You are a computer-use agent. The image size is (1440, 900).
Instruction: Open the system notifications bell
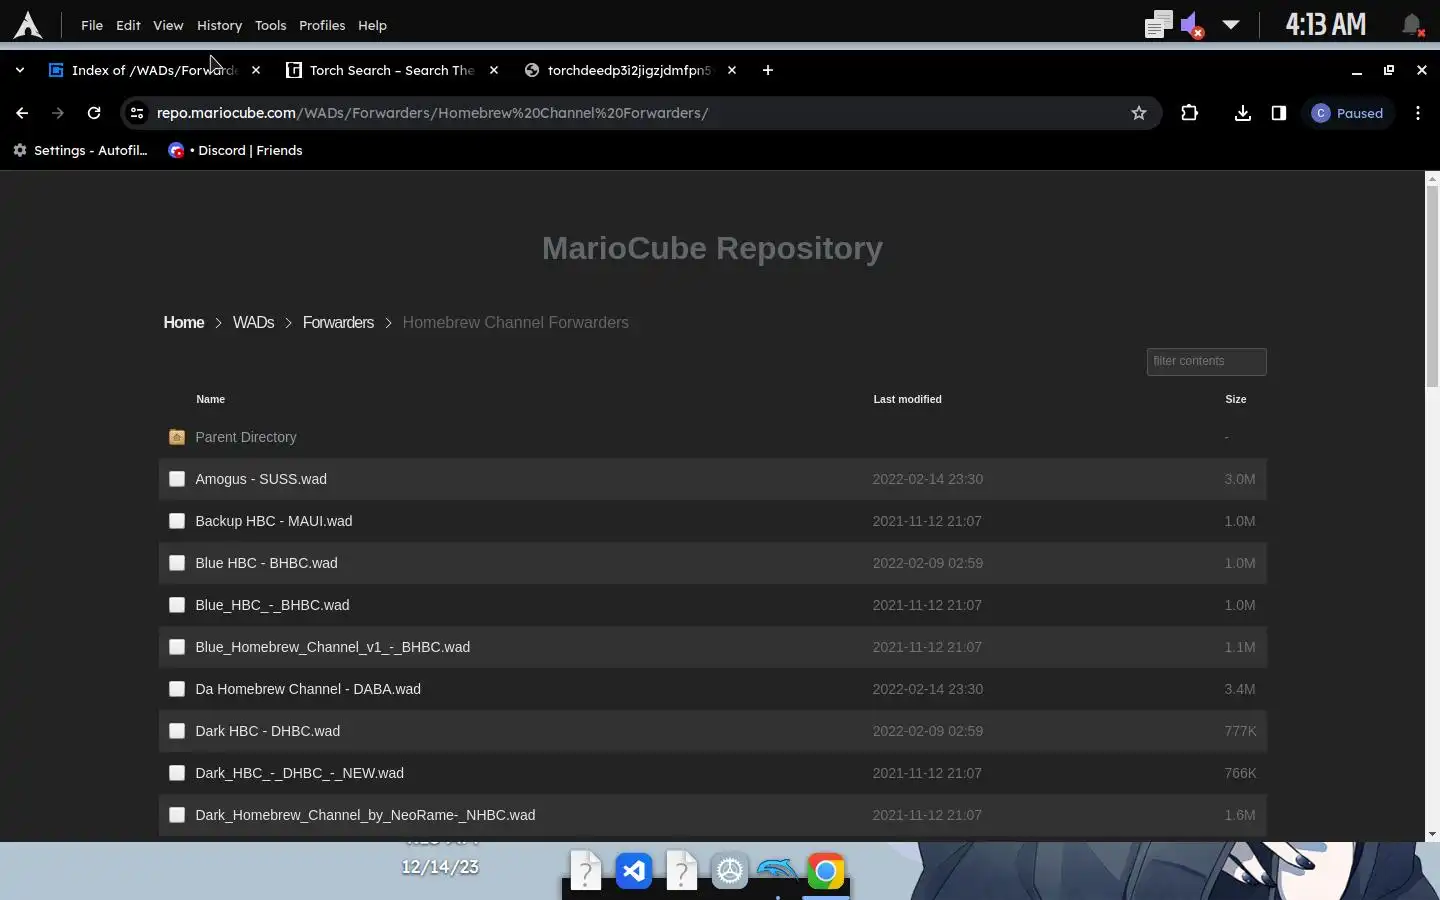(x=1412, y=25)
